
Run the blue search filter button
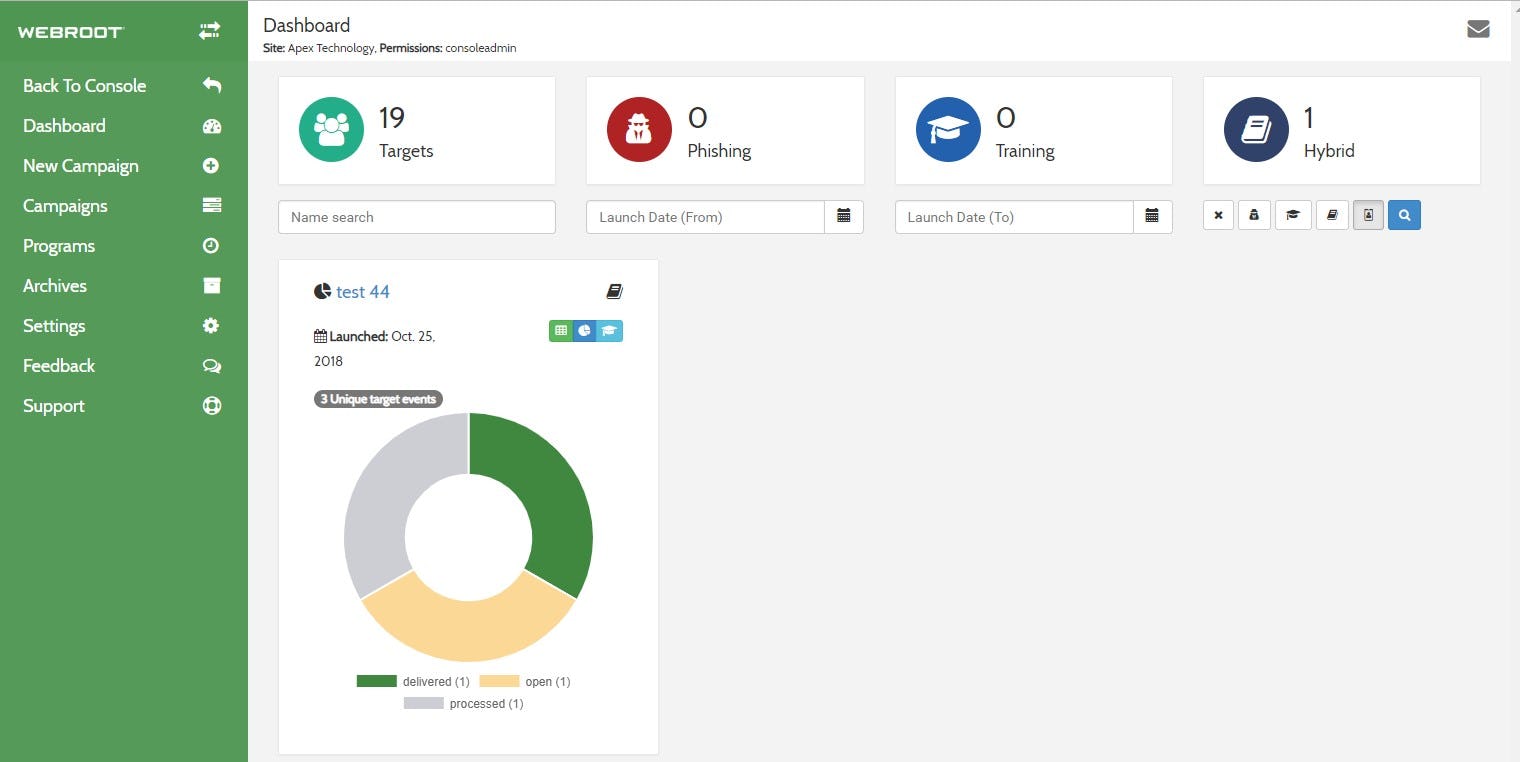(1404, 215)
